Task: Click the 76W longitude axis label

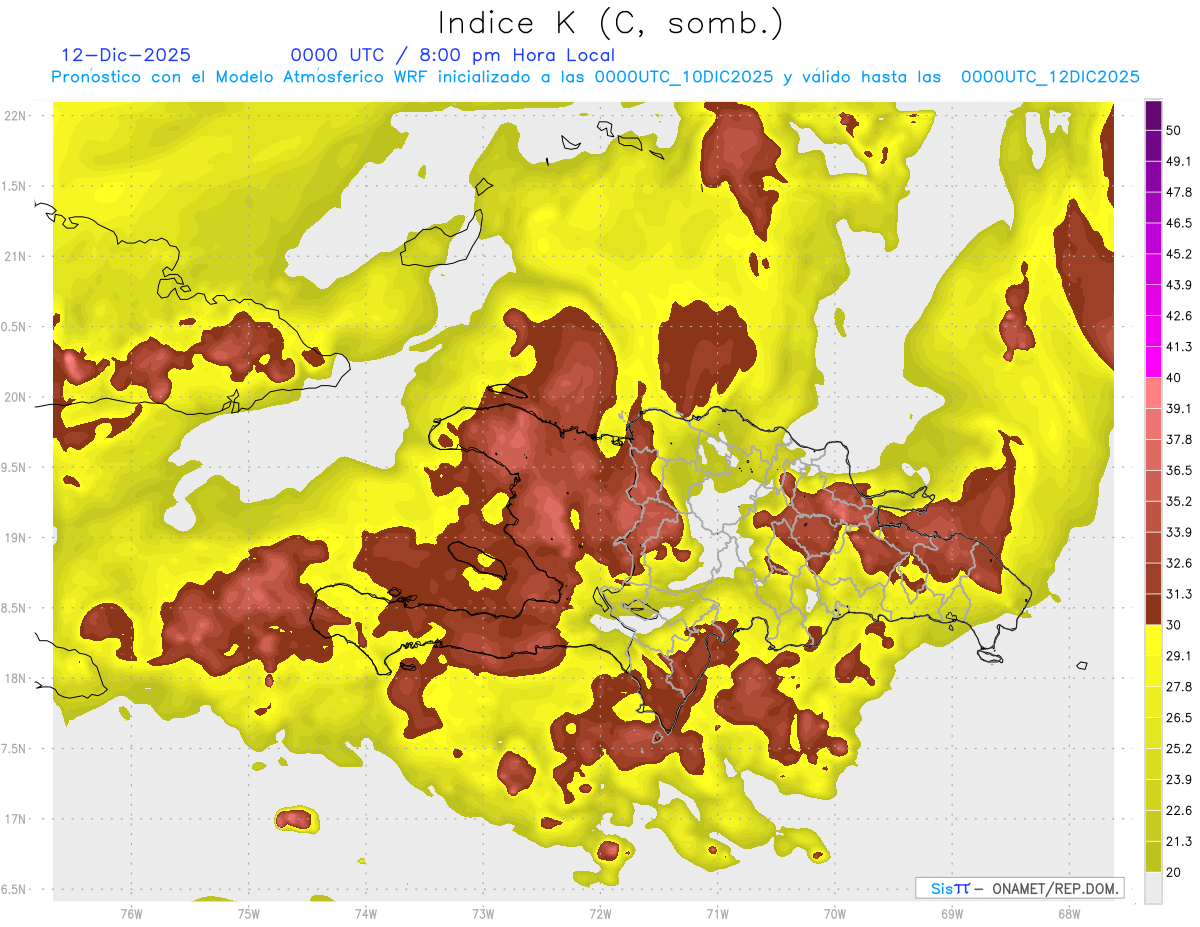Action: point(131,913)
